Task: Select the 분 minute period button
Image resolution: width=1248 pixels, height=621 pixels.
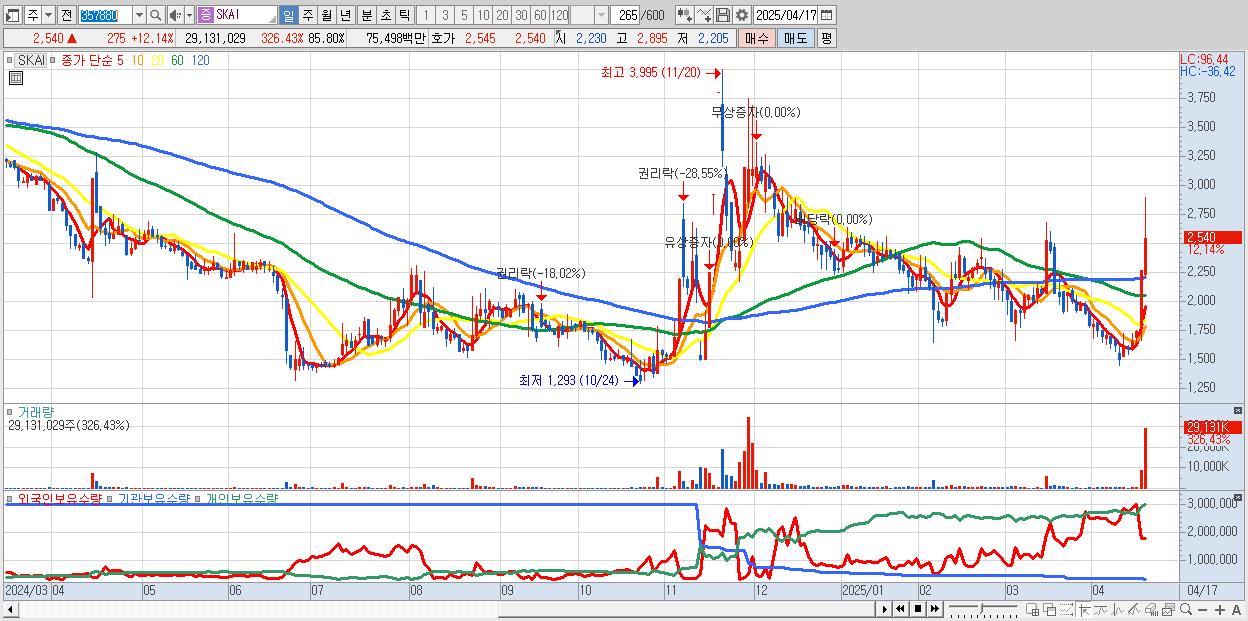Action: pos(365,15)
